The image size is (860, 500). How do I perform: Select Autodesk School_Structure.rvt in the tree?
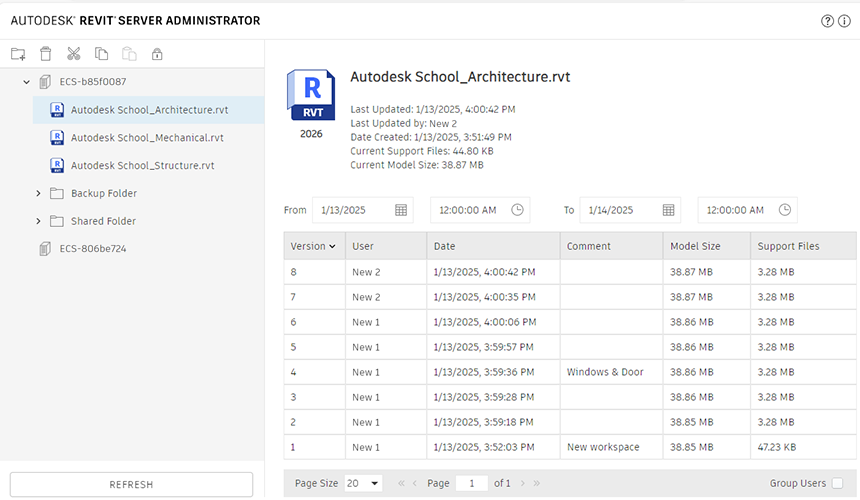click(143, 166)
